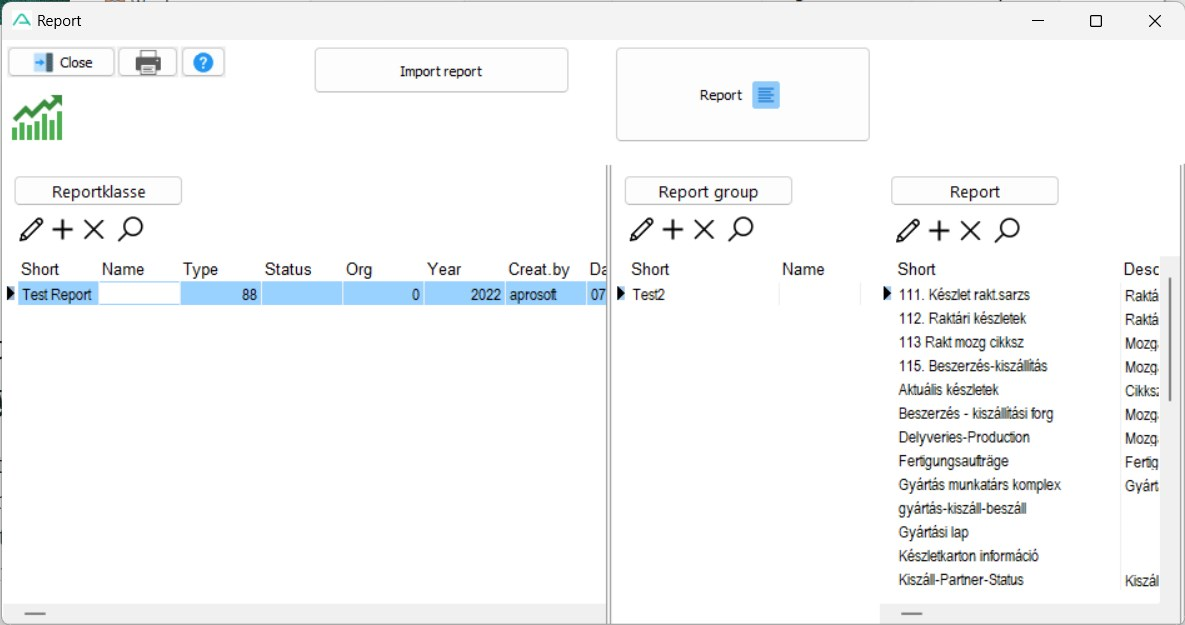Click the empty Name cell of Test Report

coord(140,294)
